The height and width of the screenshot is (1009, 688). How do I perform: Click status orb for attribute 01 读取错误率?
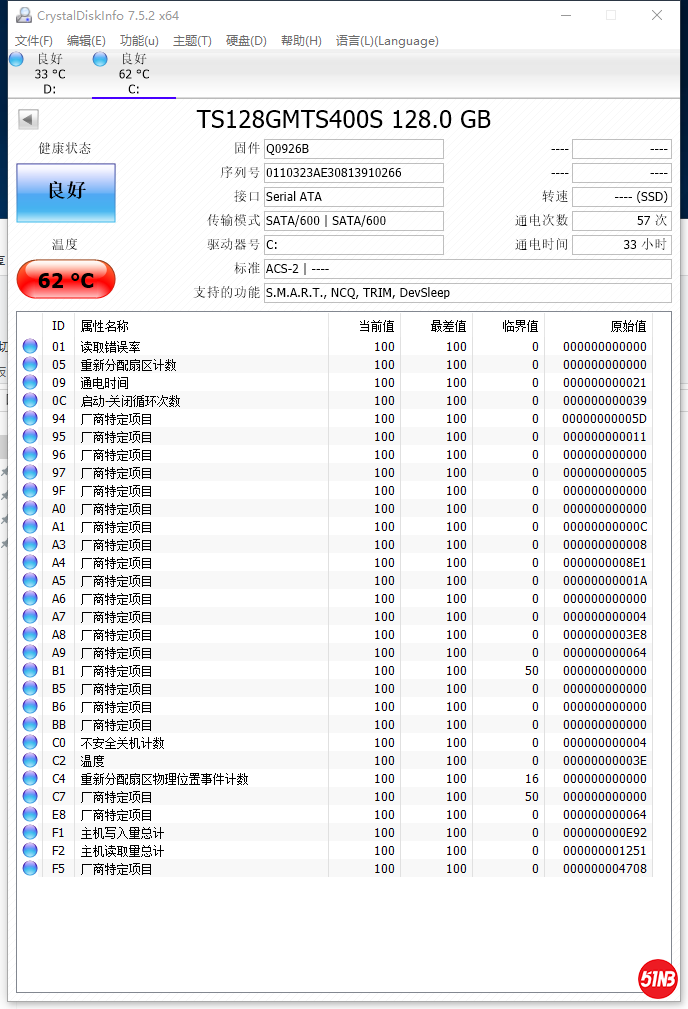(x=30, y=347)
